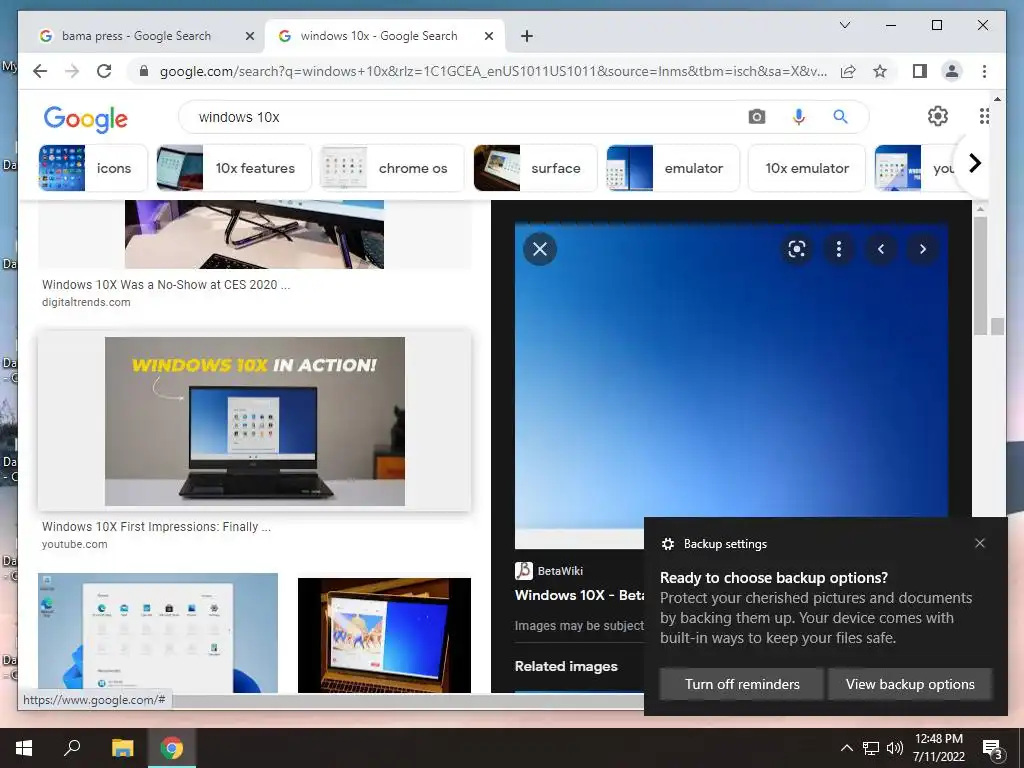Open the CES 2020 digitaltrends thumbnail
1024x768 pixels.
click(x=255, y=234)
